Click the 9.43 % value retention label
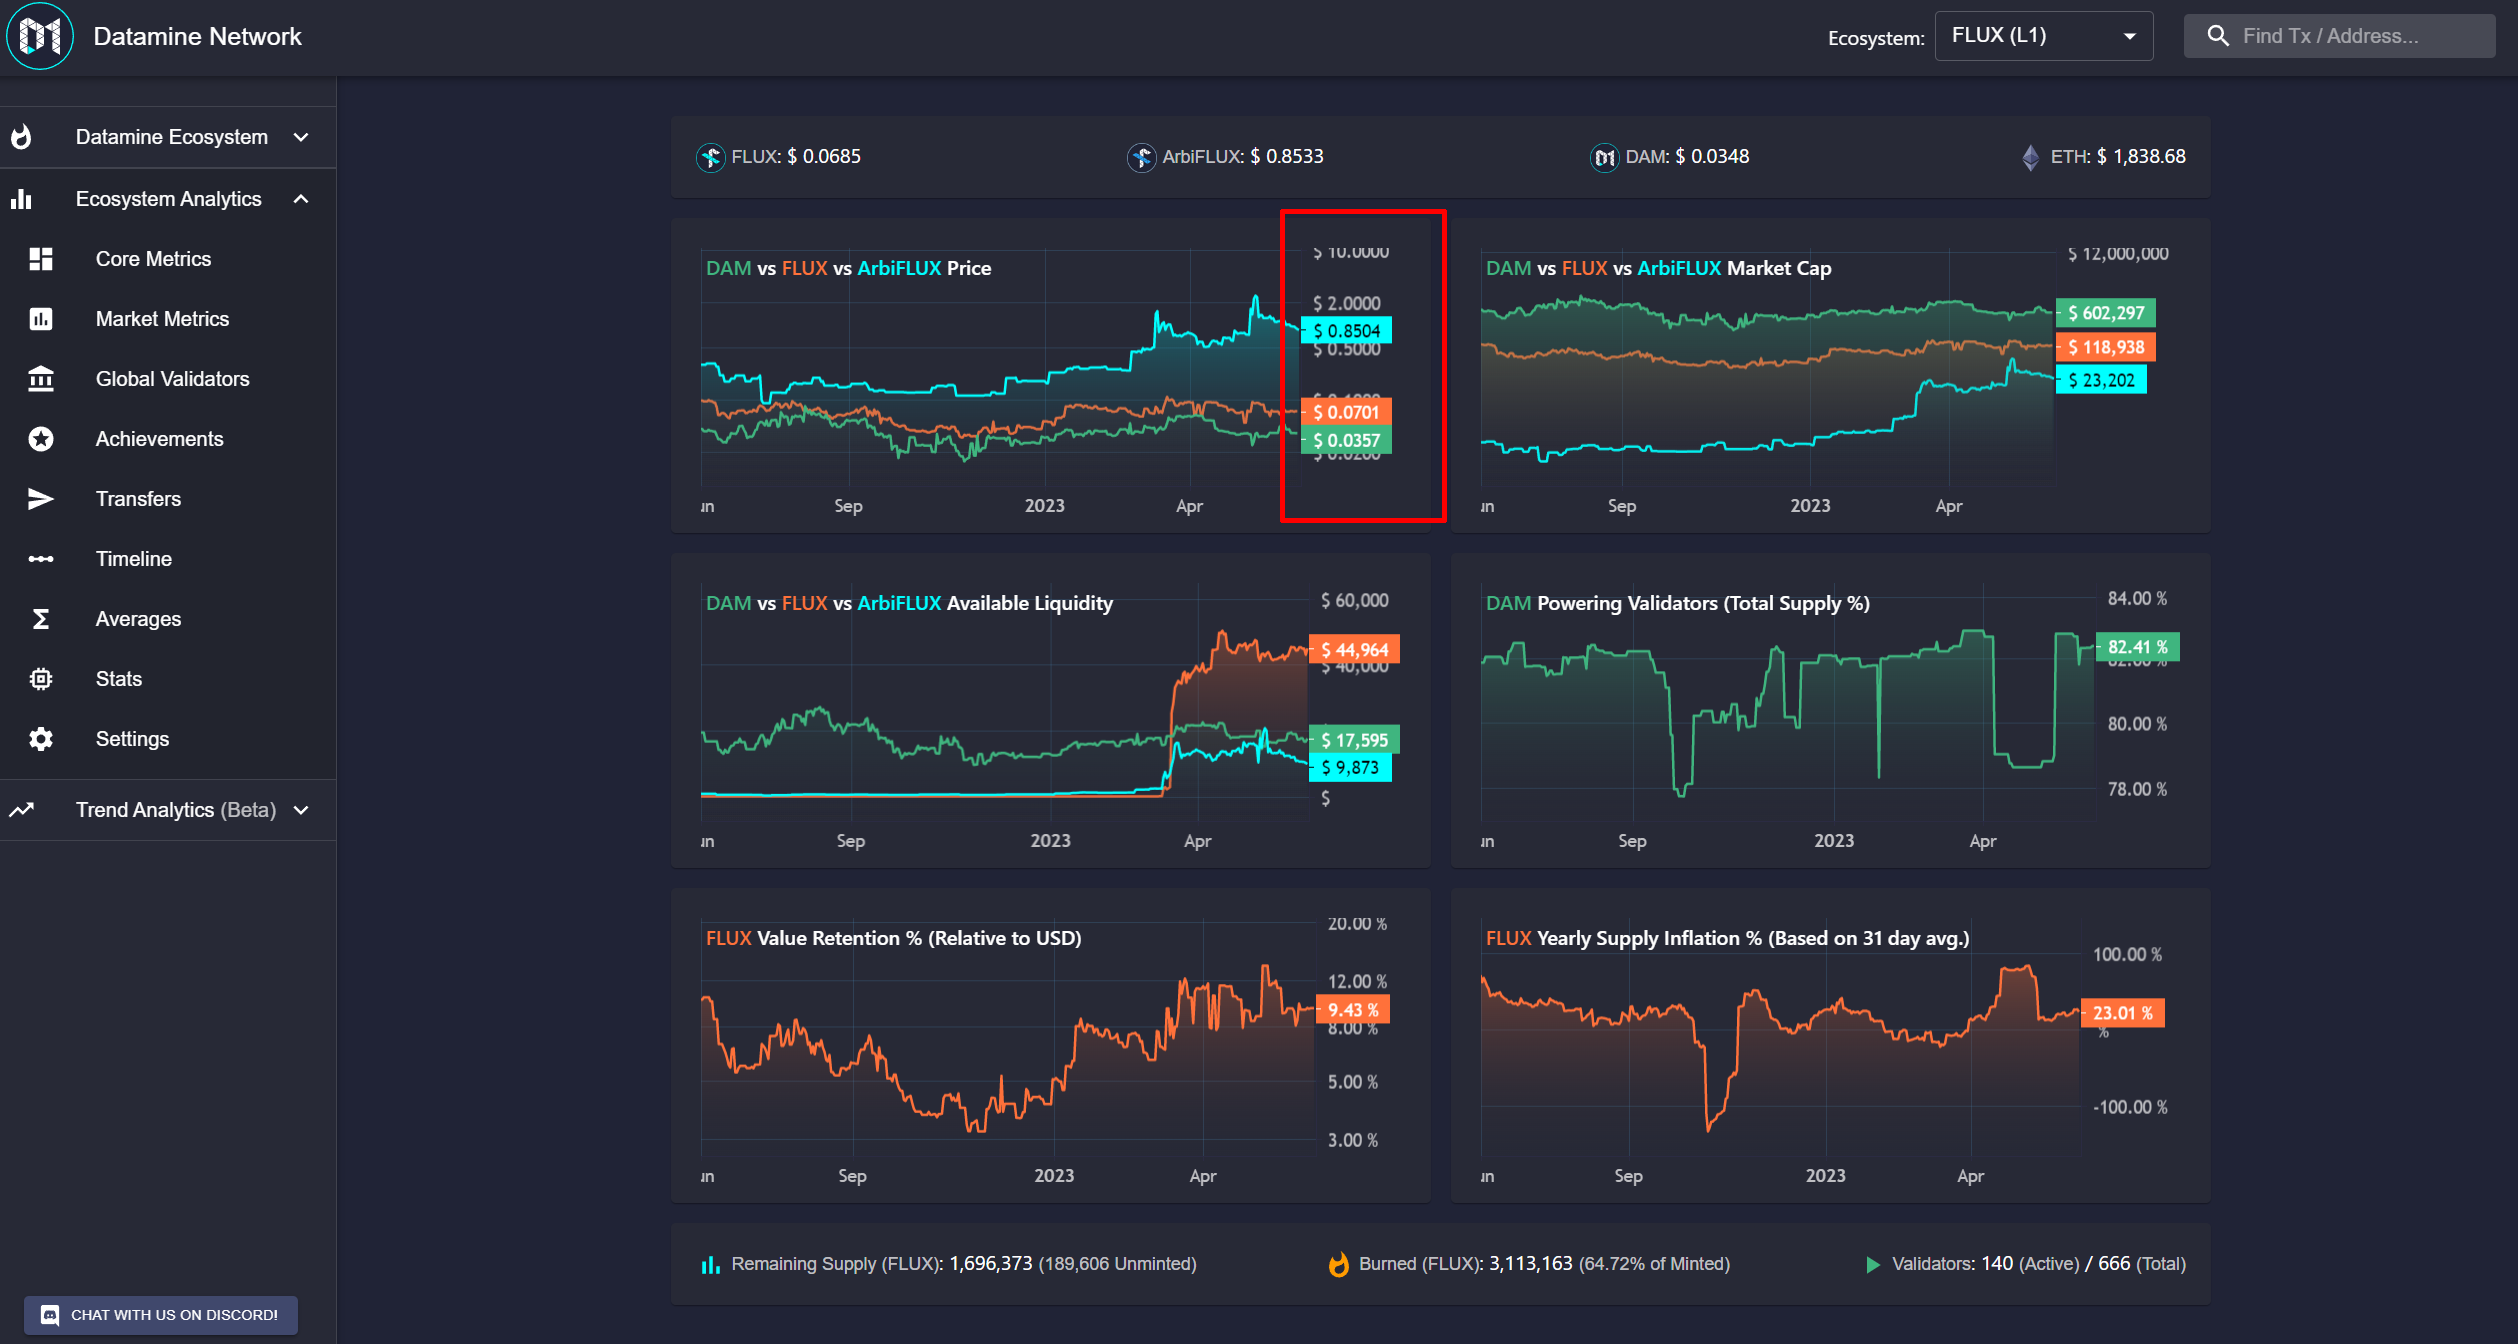The width and height of the screenshot is (2518, 1344). (x=1353, y=1010)
